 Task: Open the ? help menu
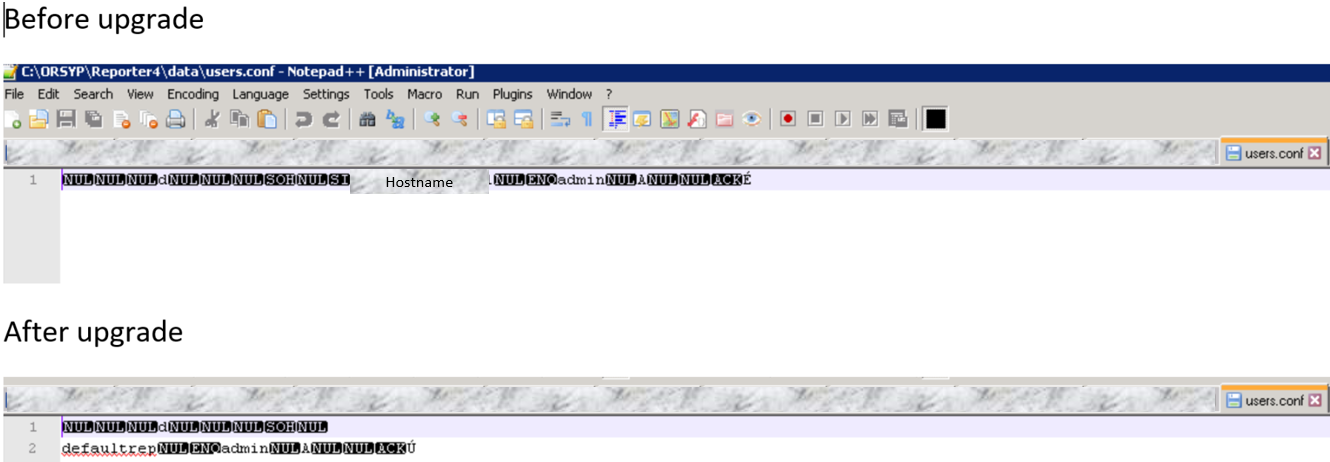[x=608, y=94]
